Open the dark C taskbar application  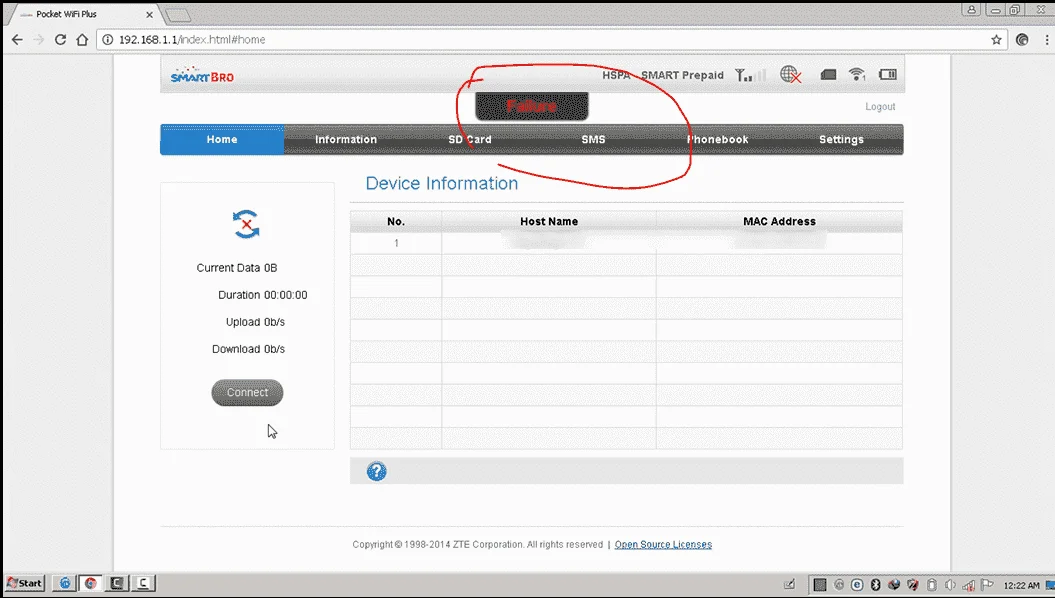coord(117,583)
